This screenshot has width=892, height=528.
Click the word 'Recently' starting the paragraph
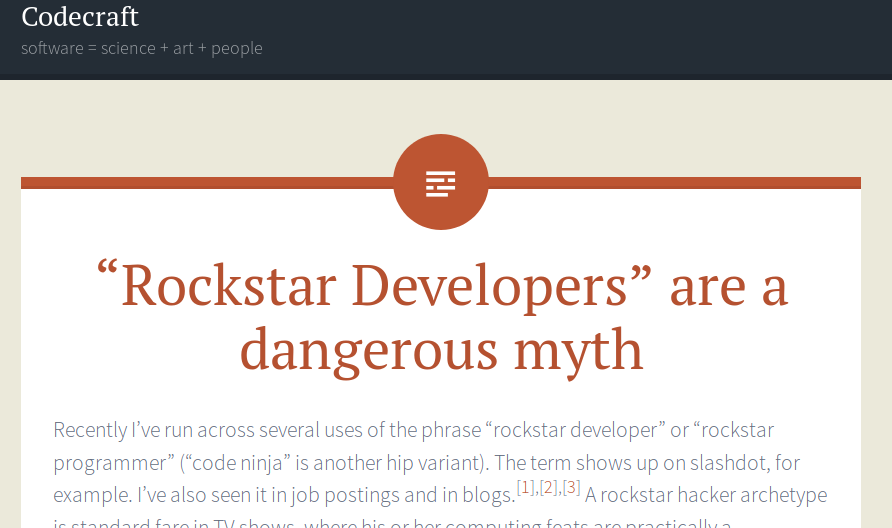(x=90, y=430)
